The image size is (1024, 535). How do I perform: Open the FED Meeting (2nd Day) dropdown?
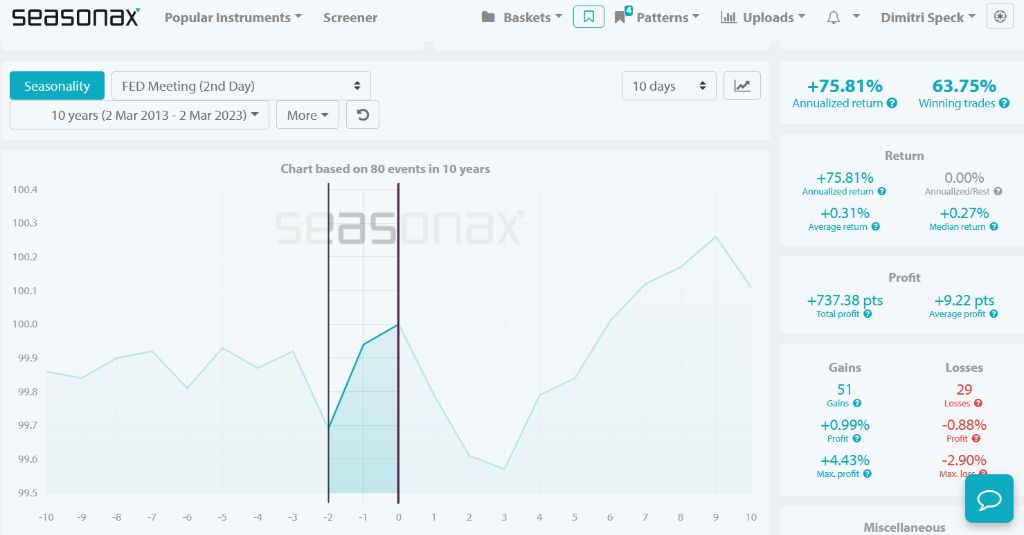[x=241, y=86]
